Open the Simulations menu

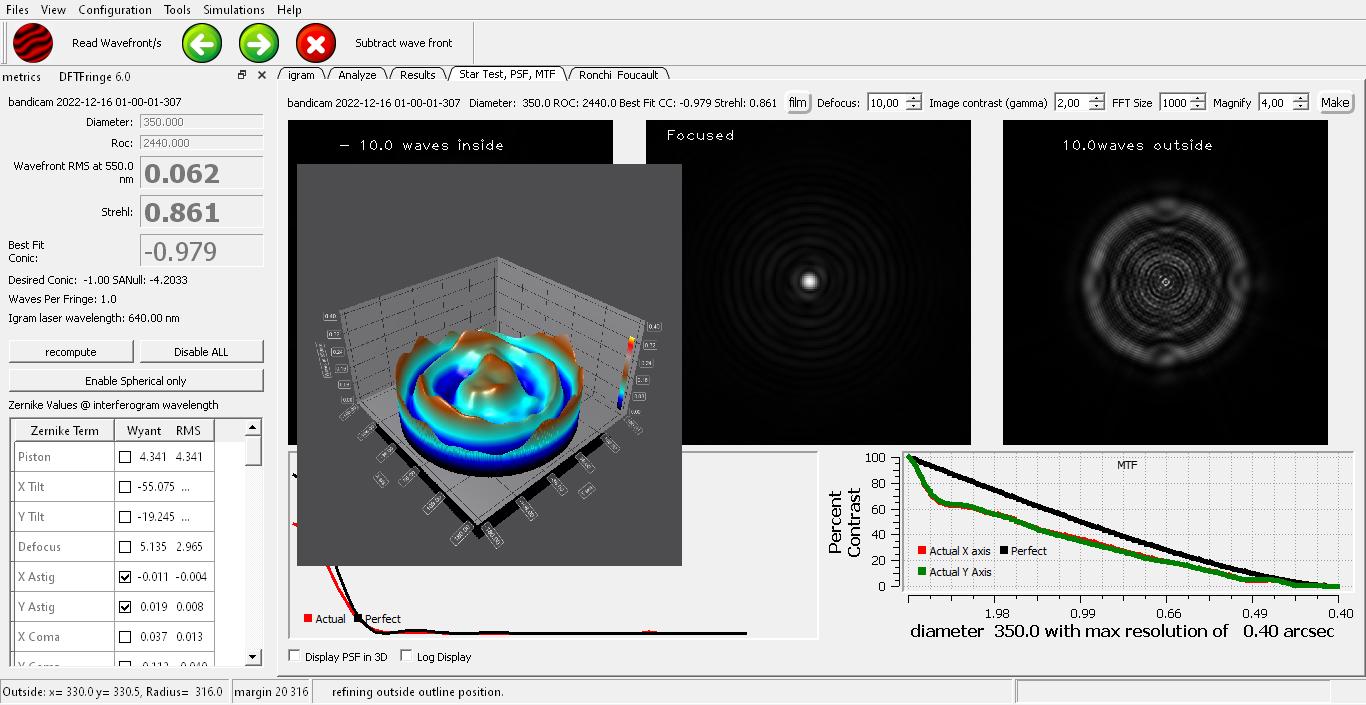pyautogui.click(x=234, y=10)
